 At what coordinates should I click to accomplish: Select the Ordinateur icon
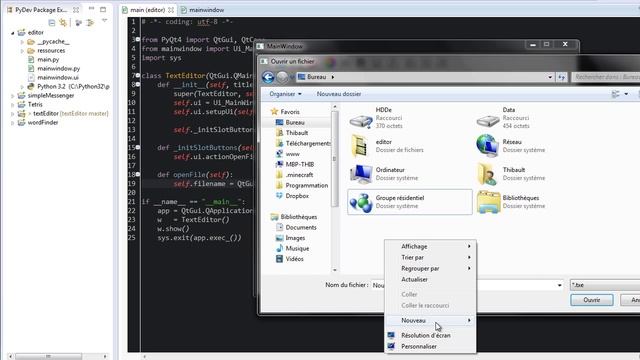[x=361, y=174]
